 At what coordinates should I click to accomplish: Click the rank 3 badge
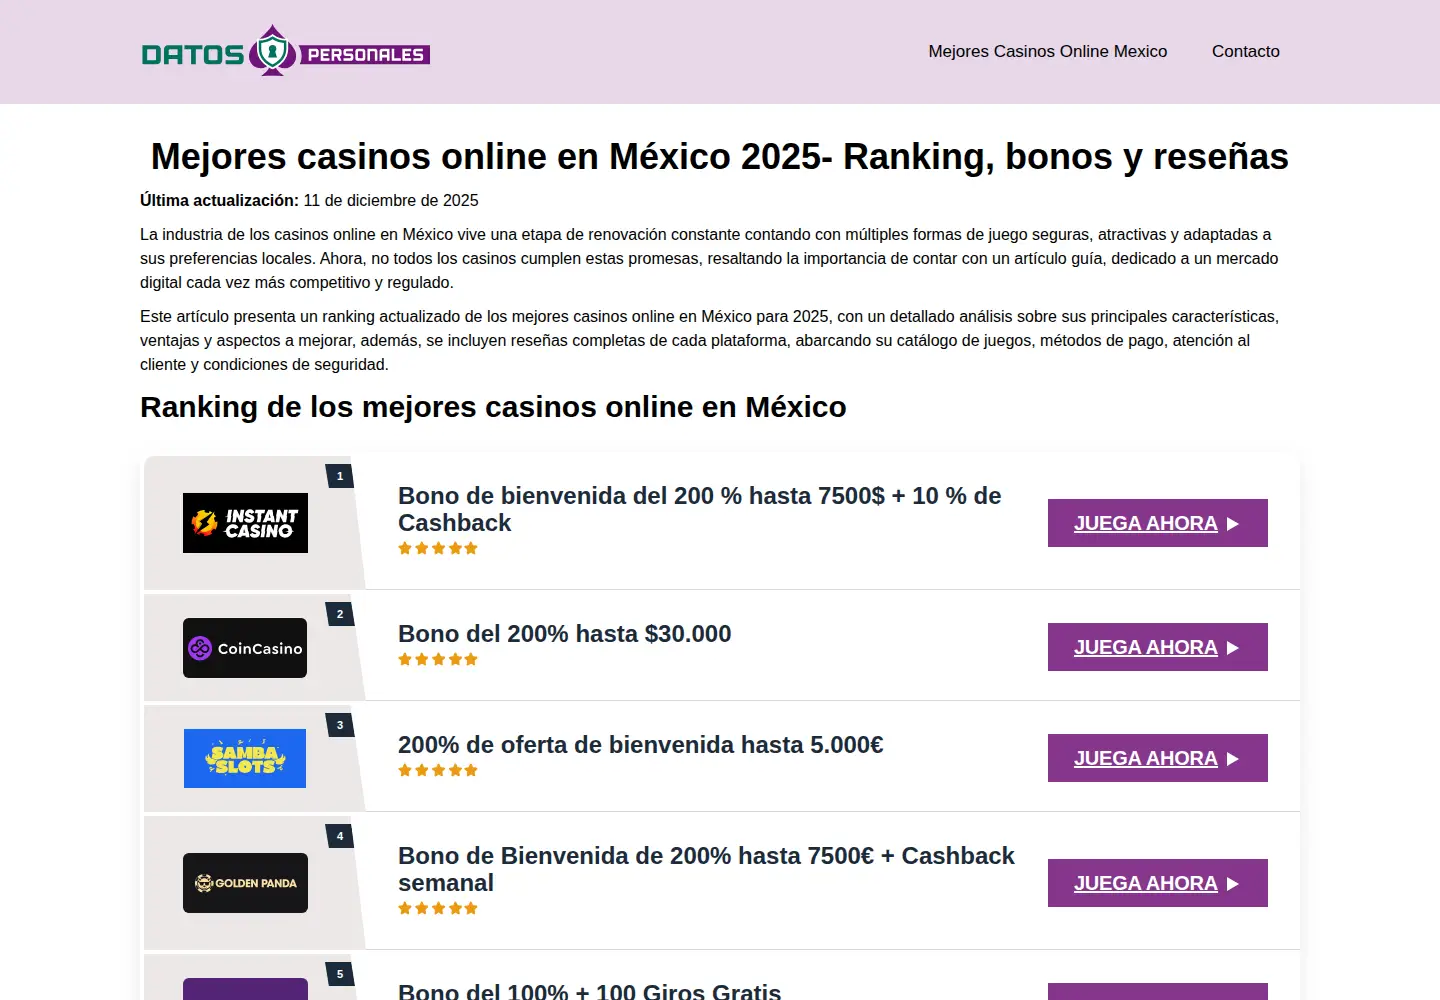(x=340, y=725)
